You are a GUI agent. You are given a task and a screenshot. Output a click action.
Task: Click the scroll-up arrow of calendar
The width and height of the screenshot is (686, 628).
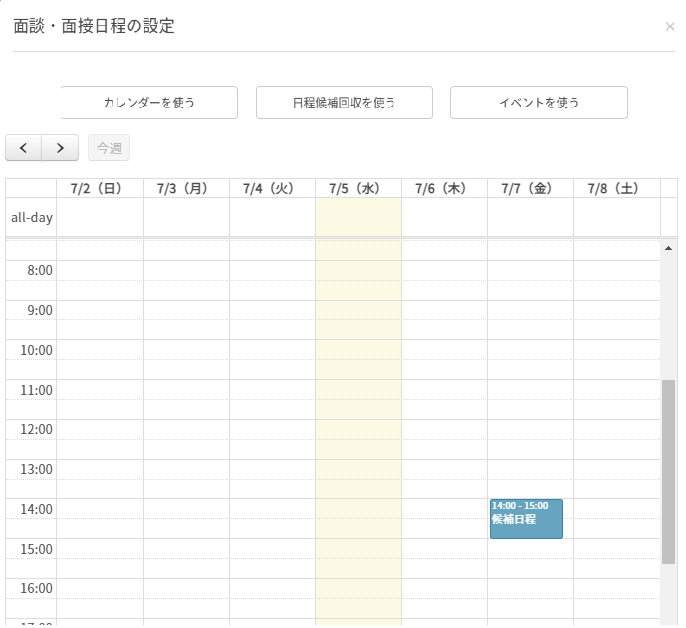(x=668, y=247)
